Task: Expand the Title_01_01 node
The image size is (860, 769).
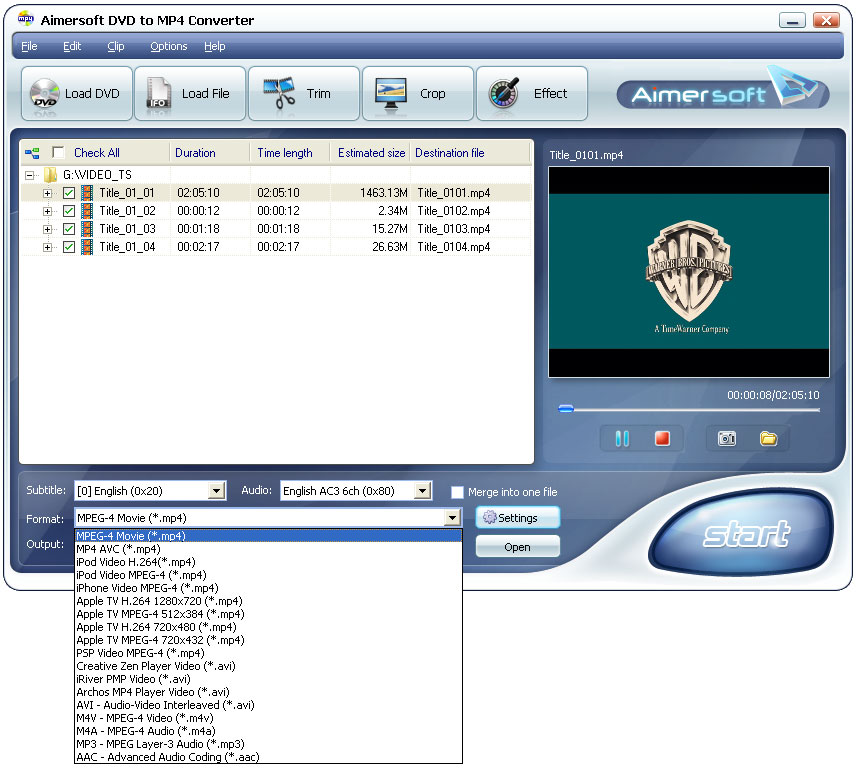Action: [48, 194]
